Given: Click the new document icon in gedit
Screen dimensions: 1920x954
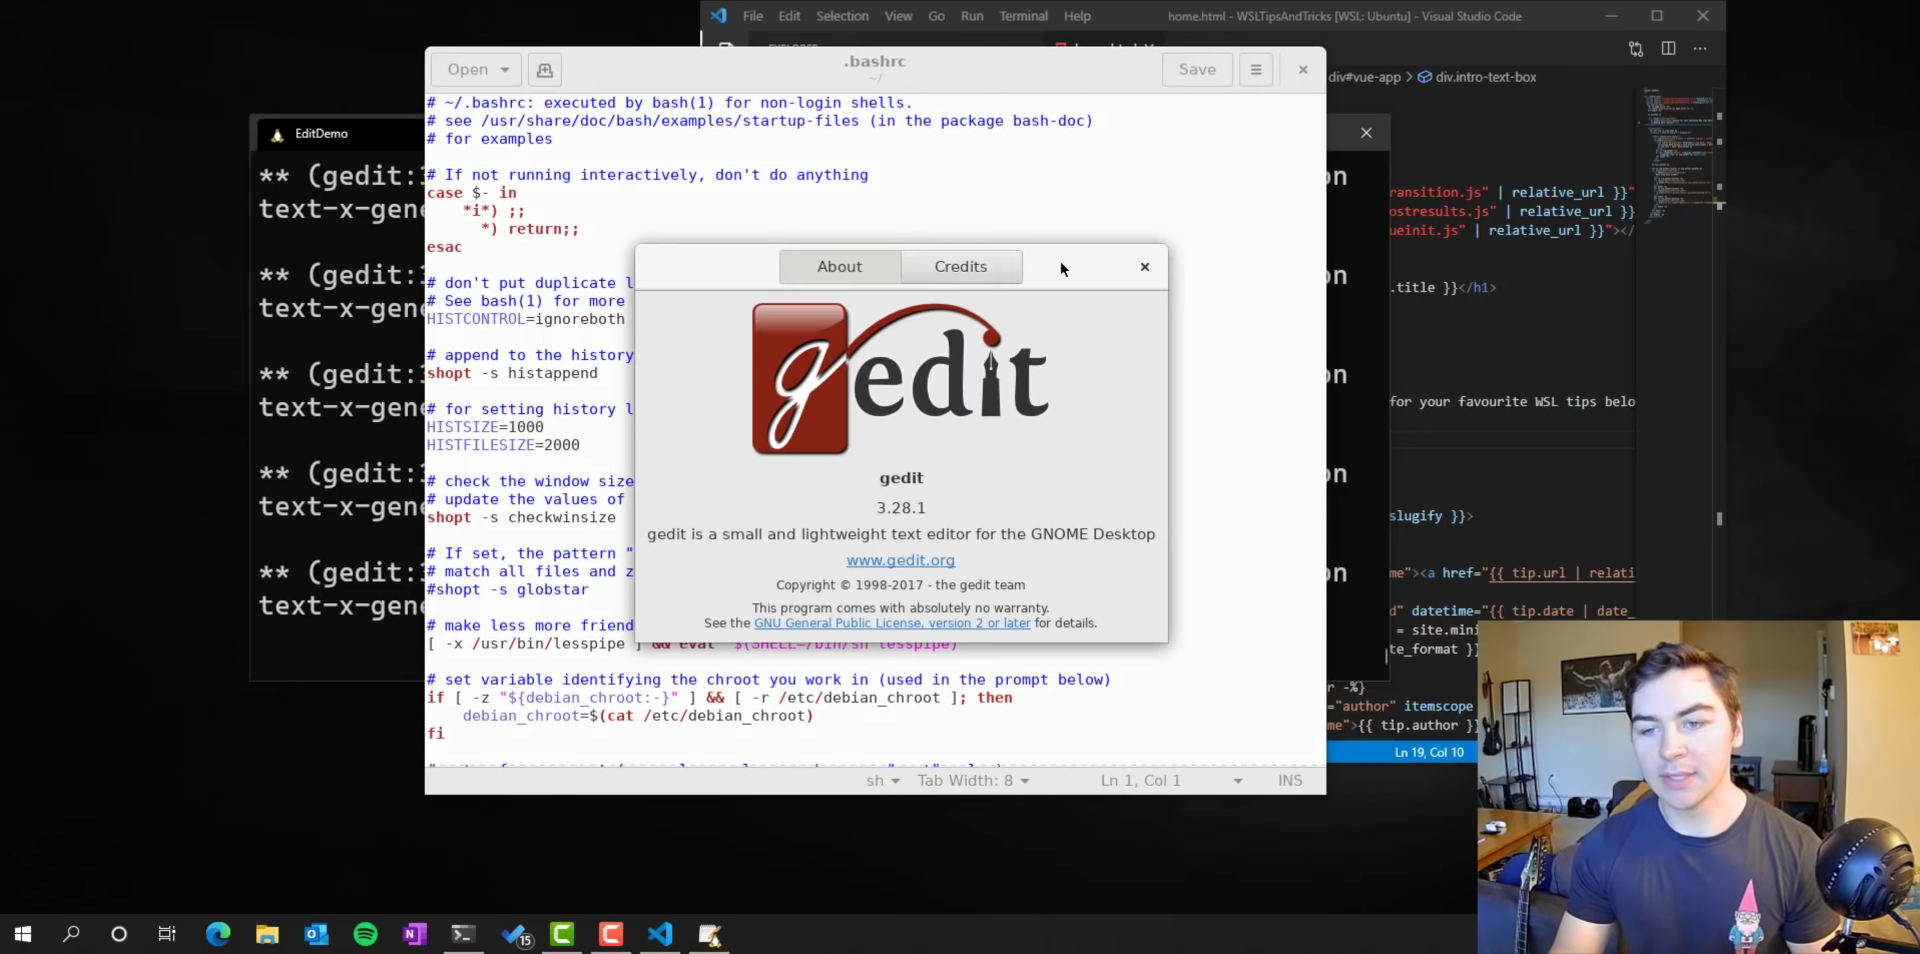Looking at the screenshot, I should pyautogui.click(x=544, y=70).
